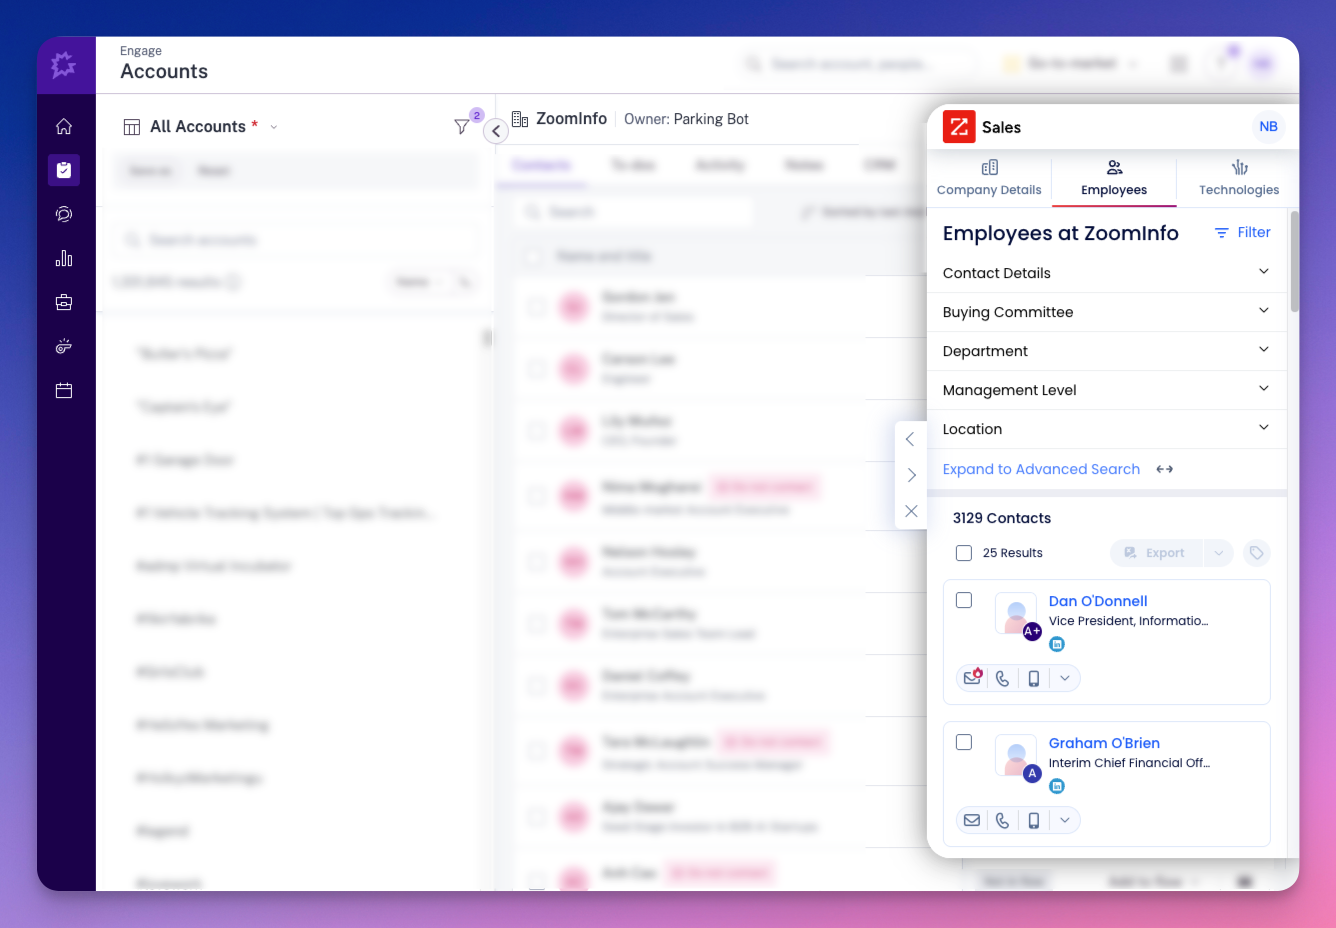Open the calendar icon in the sidebar
Viewport: 1336px width, 928px height.
(x=64, y=390)
